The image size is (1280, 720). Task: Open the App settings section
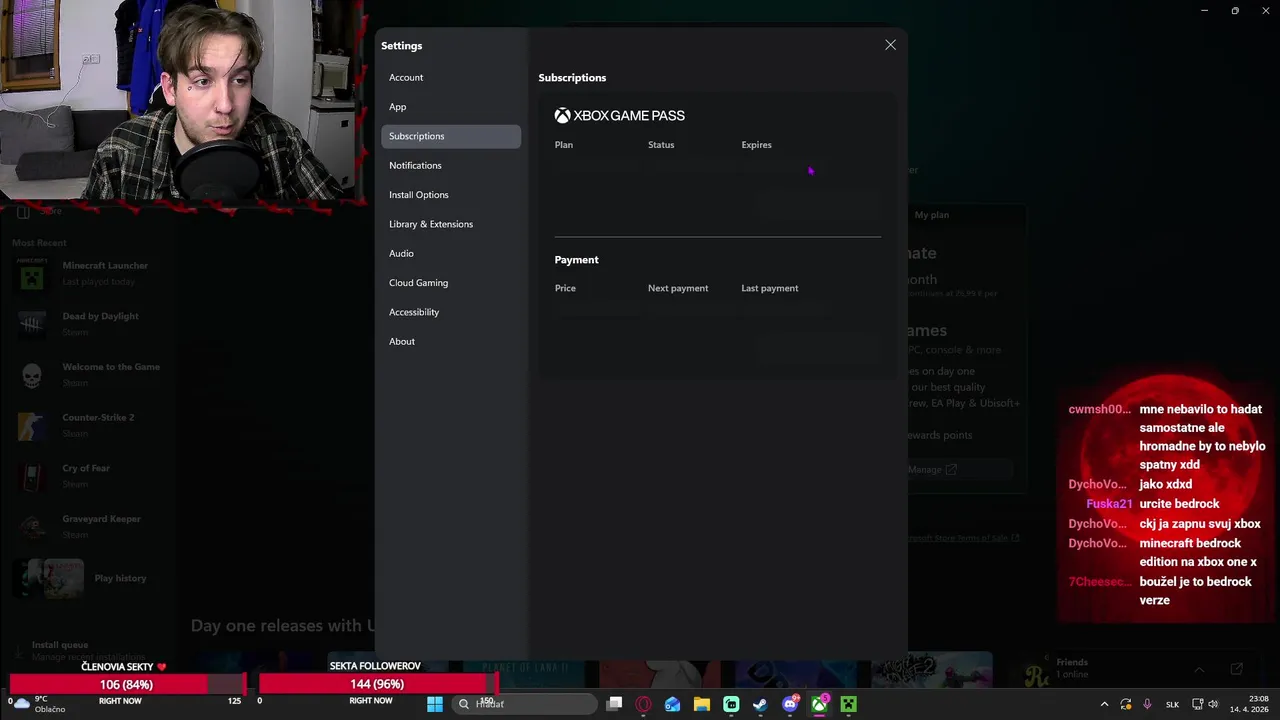451,107
